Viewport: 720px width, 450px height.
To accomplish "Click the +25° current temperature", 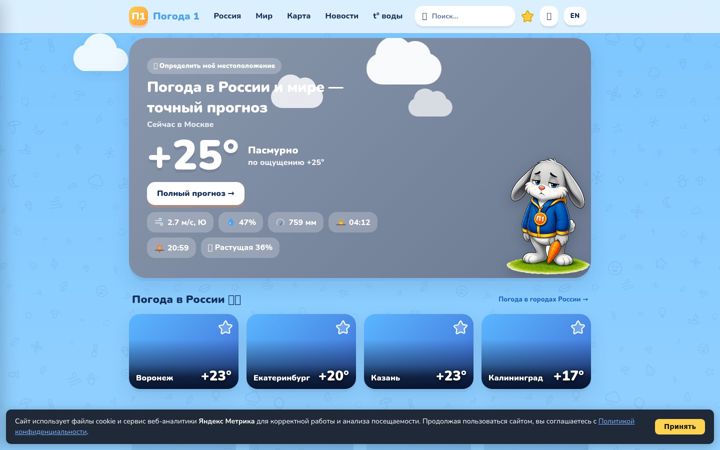I will tap(193, 155).
